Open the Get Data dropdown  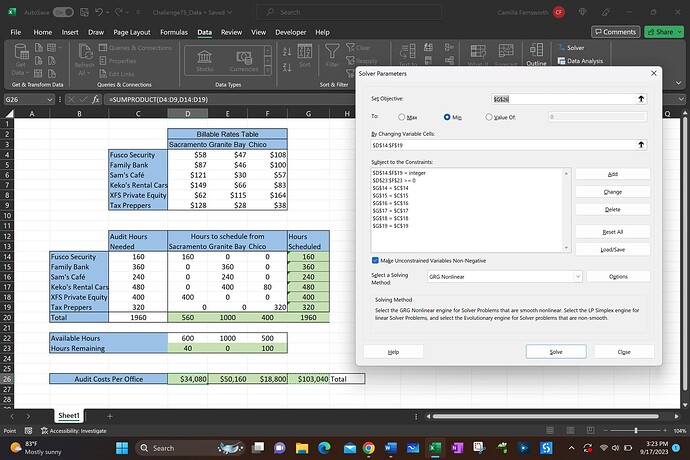pyautogui.click(x=20, y=61)
